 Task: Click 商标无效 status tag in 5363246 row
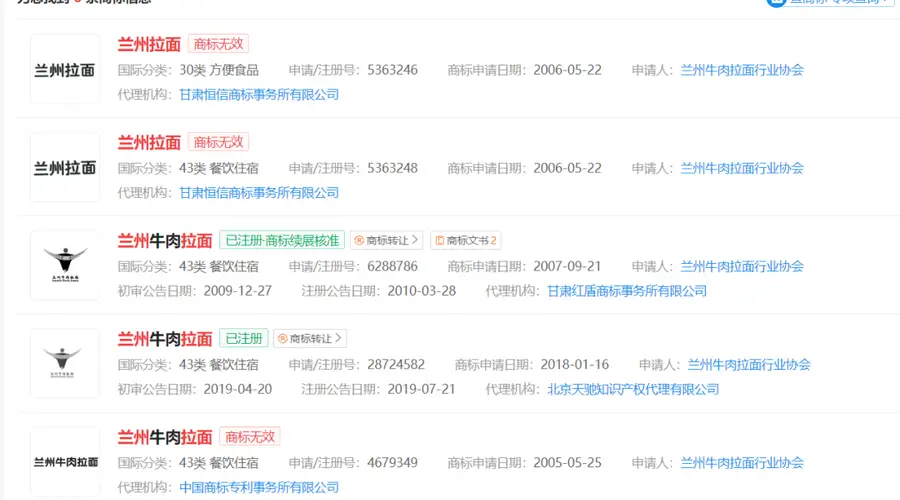click(x=218, y=44)
